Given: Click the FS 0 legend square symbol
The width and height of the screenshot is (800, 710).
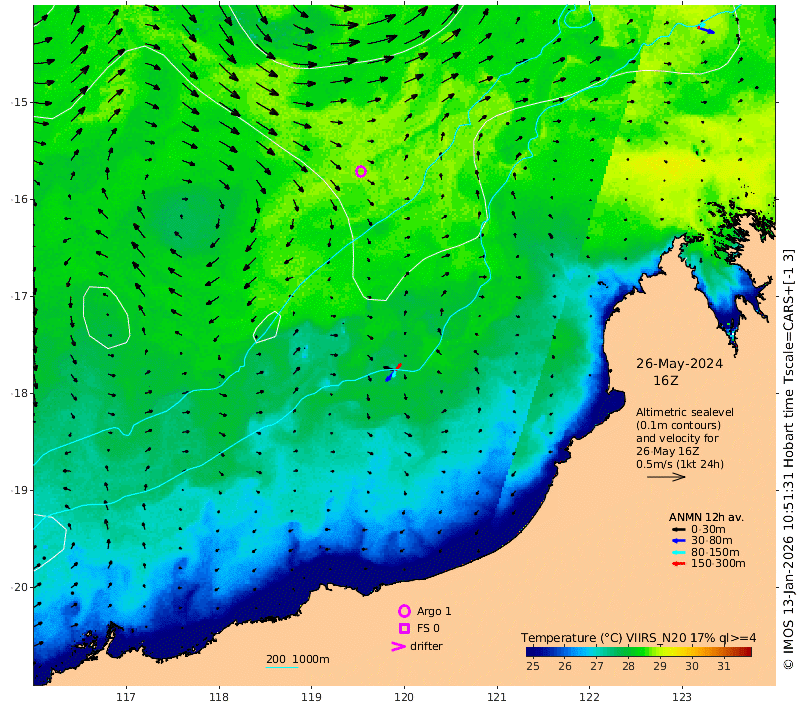Looking at the screenshot, I should pos(404,628).
